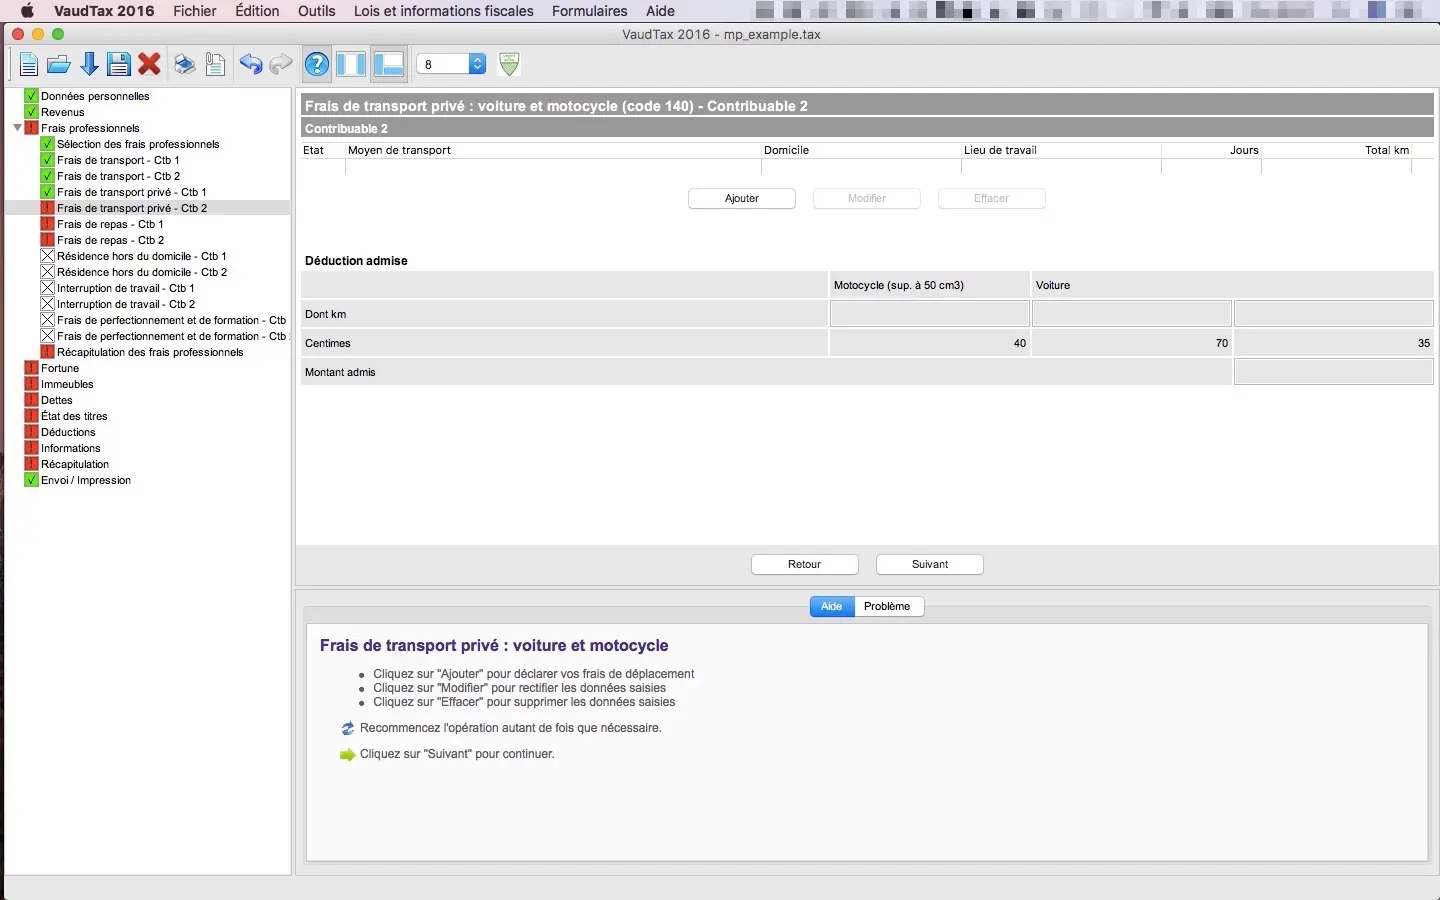Viewport: 1440px width, 900px height.
Task: Click the blue download arrow icon
Action: click(89, 65)
